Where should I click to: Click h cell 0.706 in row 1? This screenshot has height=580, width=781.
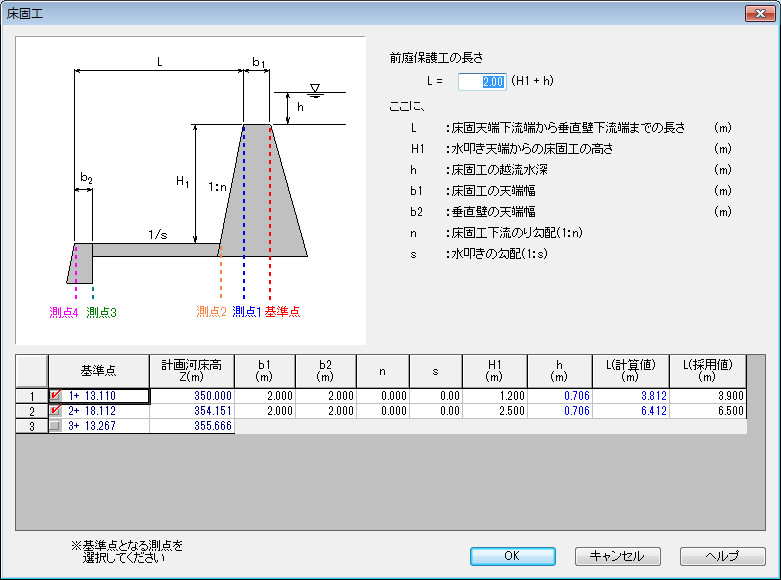(560, 396)
